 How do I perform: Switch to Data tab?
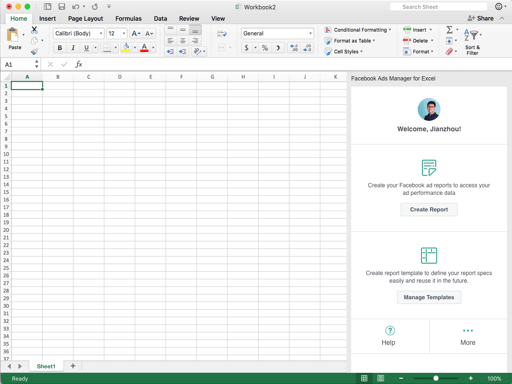[x=160, y=19]
